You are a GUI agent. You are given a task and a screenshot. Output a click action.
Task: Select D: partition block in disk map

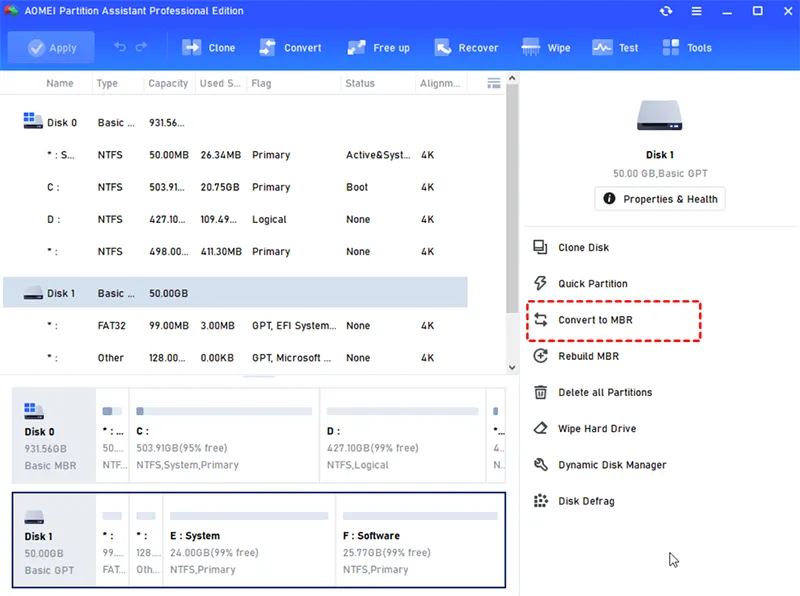403,435
